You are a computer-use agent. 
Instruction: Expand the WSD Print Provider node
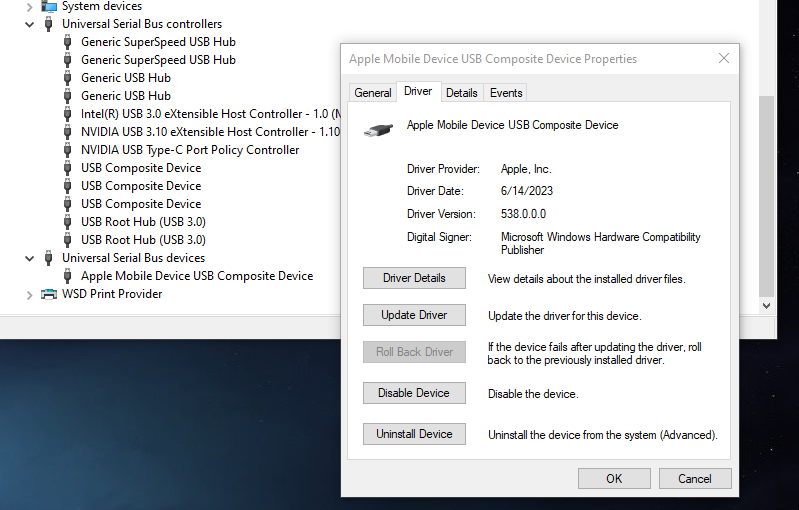coord(30,294)
